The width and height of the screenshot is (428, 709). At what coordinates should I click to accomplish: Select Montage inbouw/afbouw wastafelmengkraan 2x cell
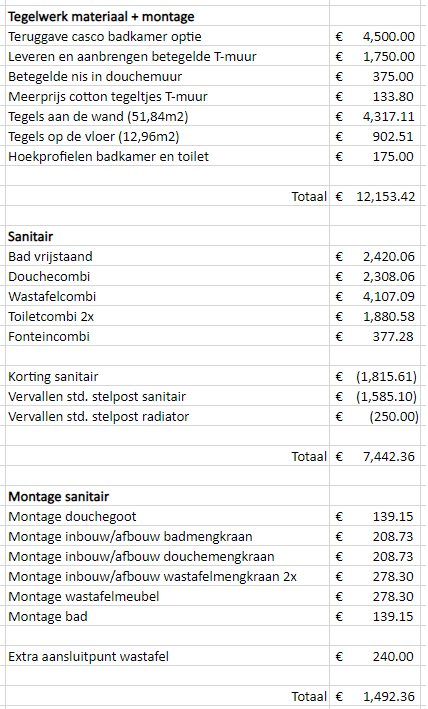[x=167, y=576]
